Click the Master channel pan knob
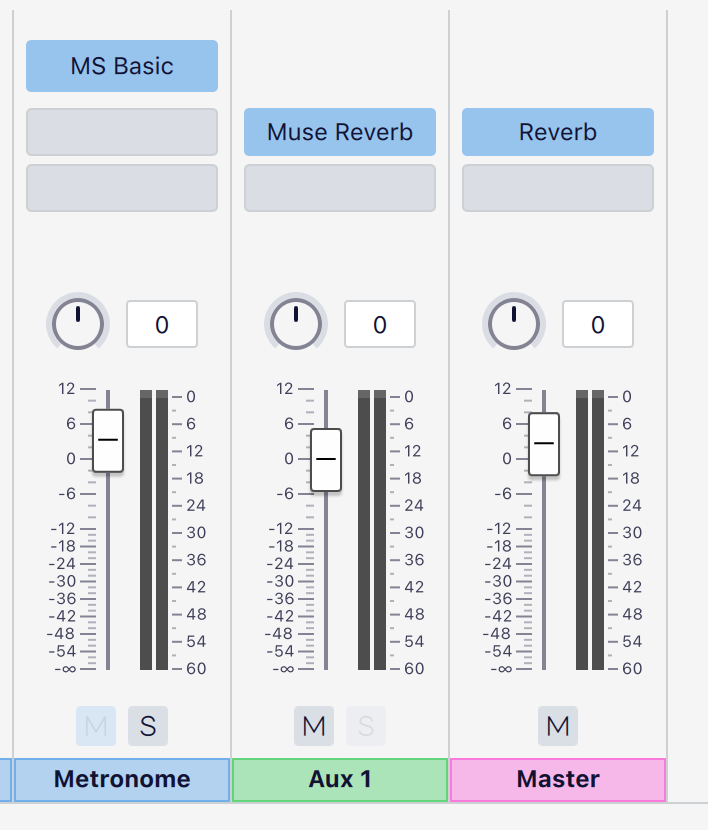Image resolution: width=708 pixels, height=830 pixels. tap(513, 324)
